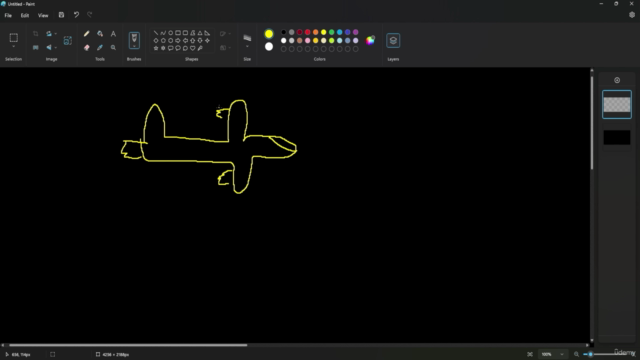
Task: Select the Pencil tool
Action: click(87, 34)
